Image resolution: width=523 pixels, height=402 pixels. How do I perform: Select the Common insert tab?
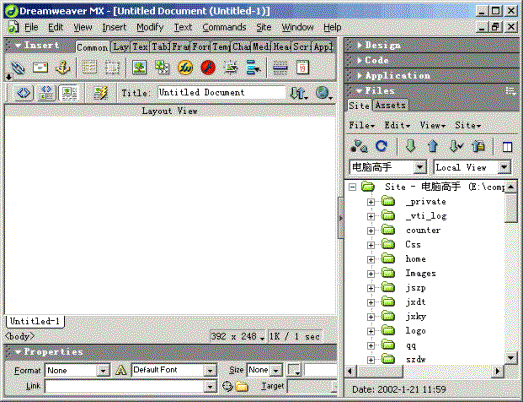(92, 47)
